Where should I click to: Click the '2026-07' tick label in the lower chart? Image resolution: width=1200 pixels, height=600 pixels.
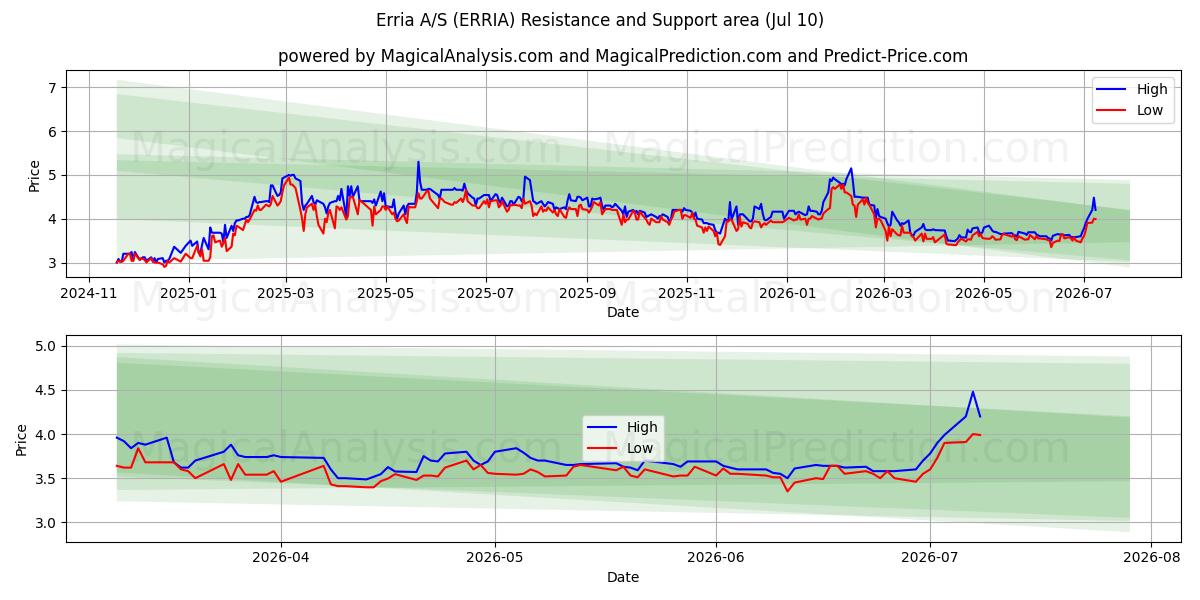[x=931, y=559]
